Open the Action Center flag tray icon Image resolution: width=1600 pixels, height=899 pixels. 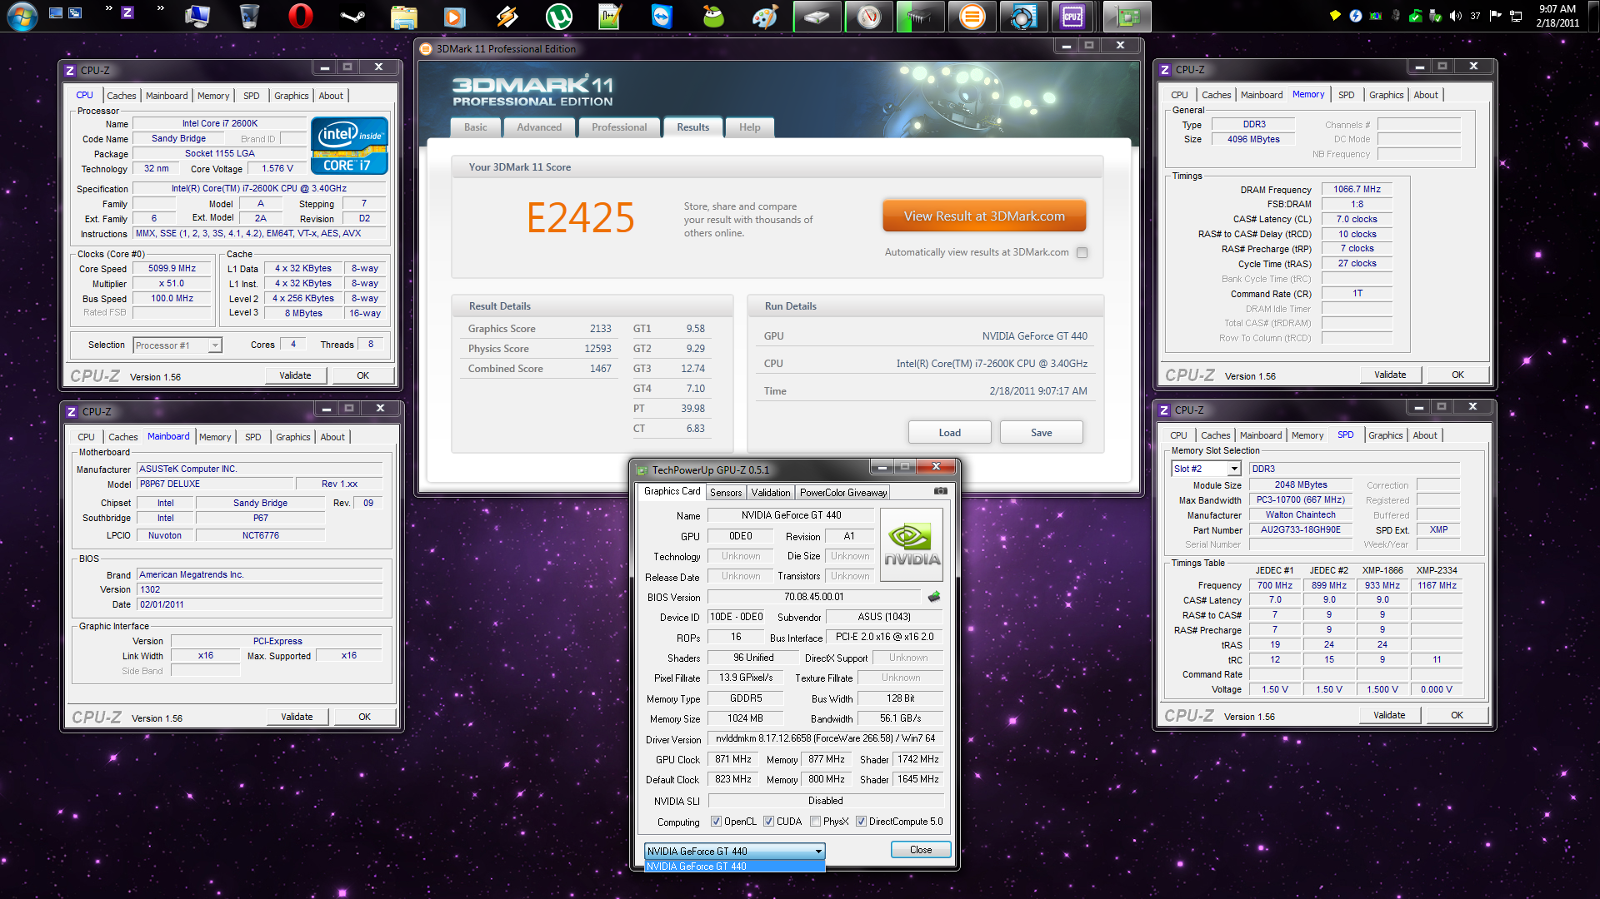pos(1495,15)
